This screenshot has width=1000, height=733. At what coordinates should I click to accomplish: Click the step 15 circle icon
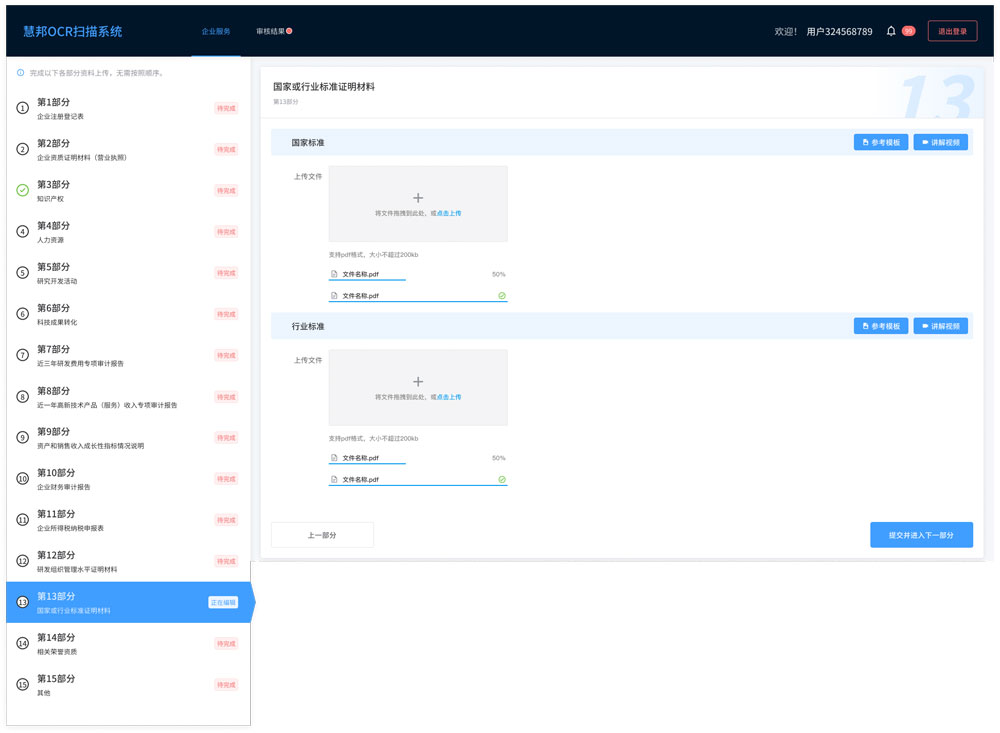click(22, 685)
